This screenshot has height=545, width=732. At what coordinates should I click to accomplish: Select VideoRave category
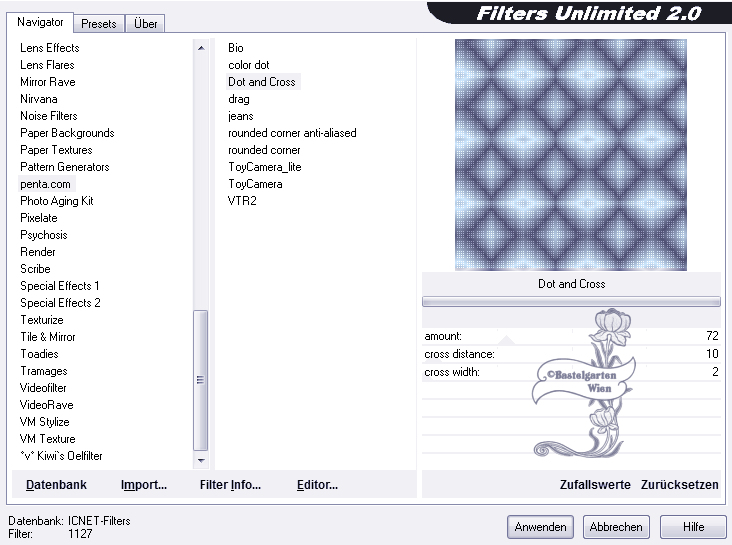[46, 405]
